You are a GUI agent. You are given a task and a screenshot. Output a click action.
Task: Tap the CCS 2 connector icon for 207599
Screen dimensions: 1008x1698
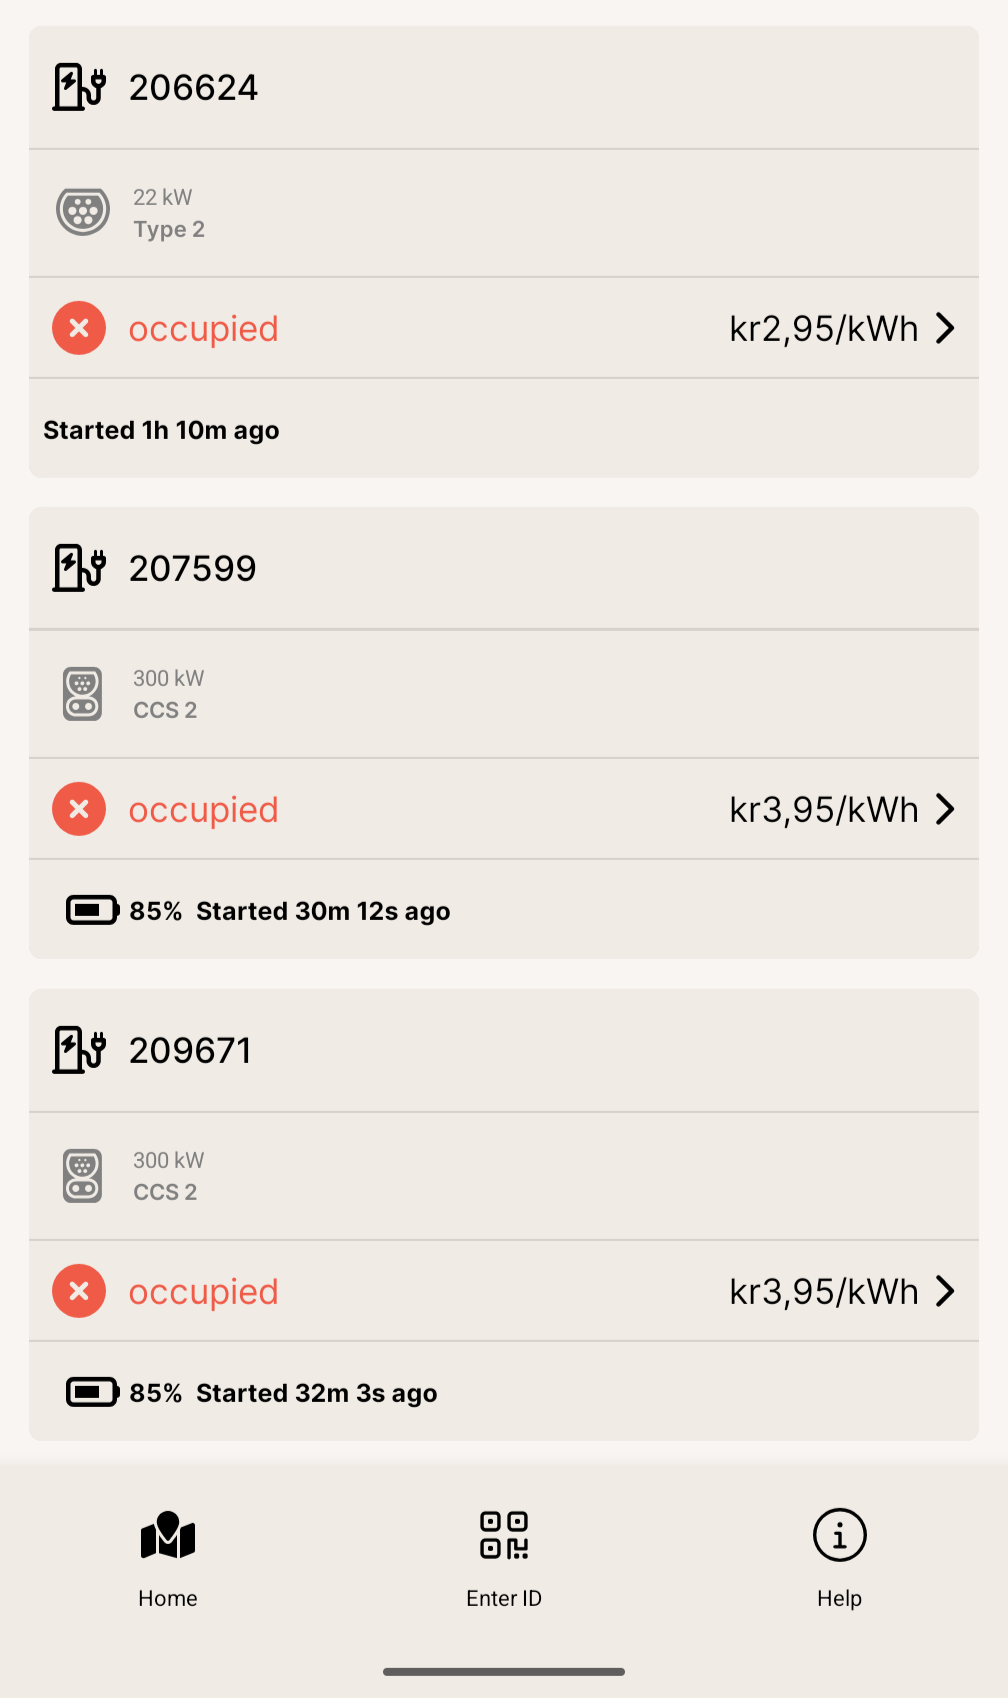pyautogui.click(x=82, y=694)
